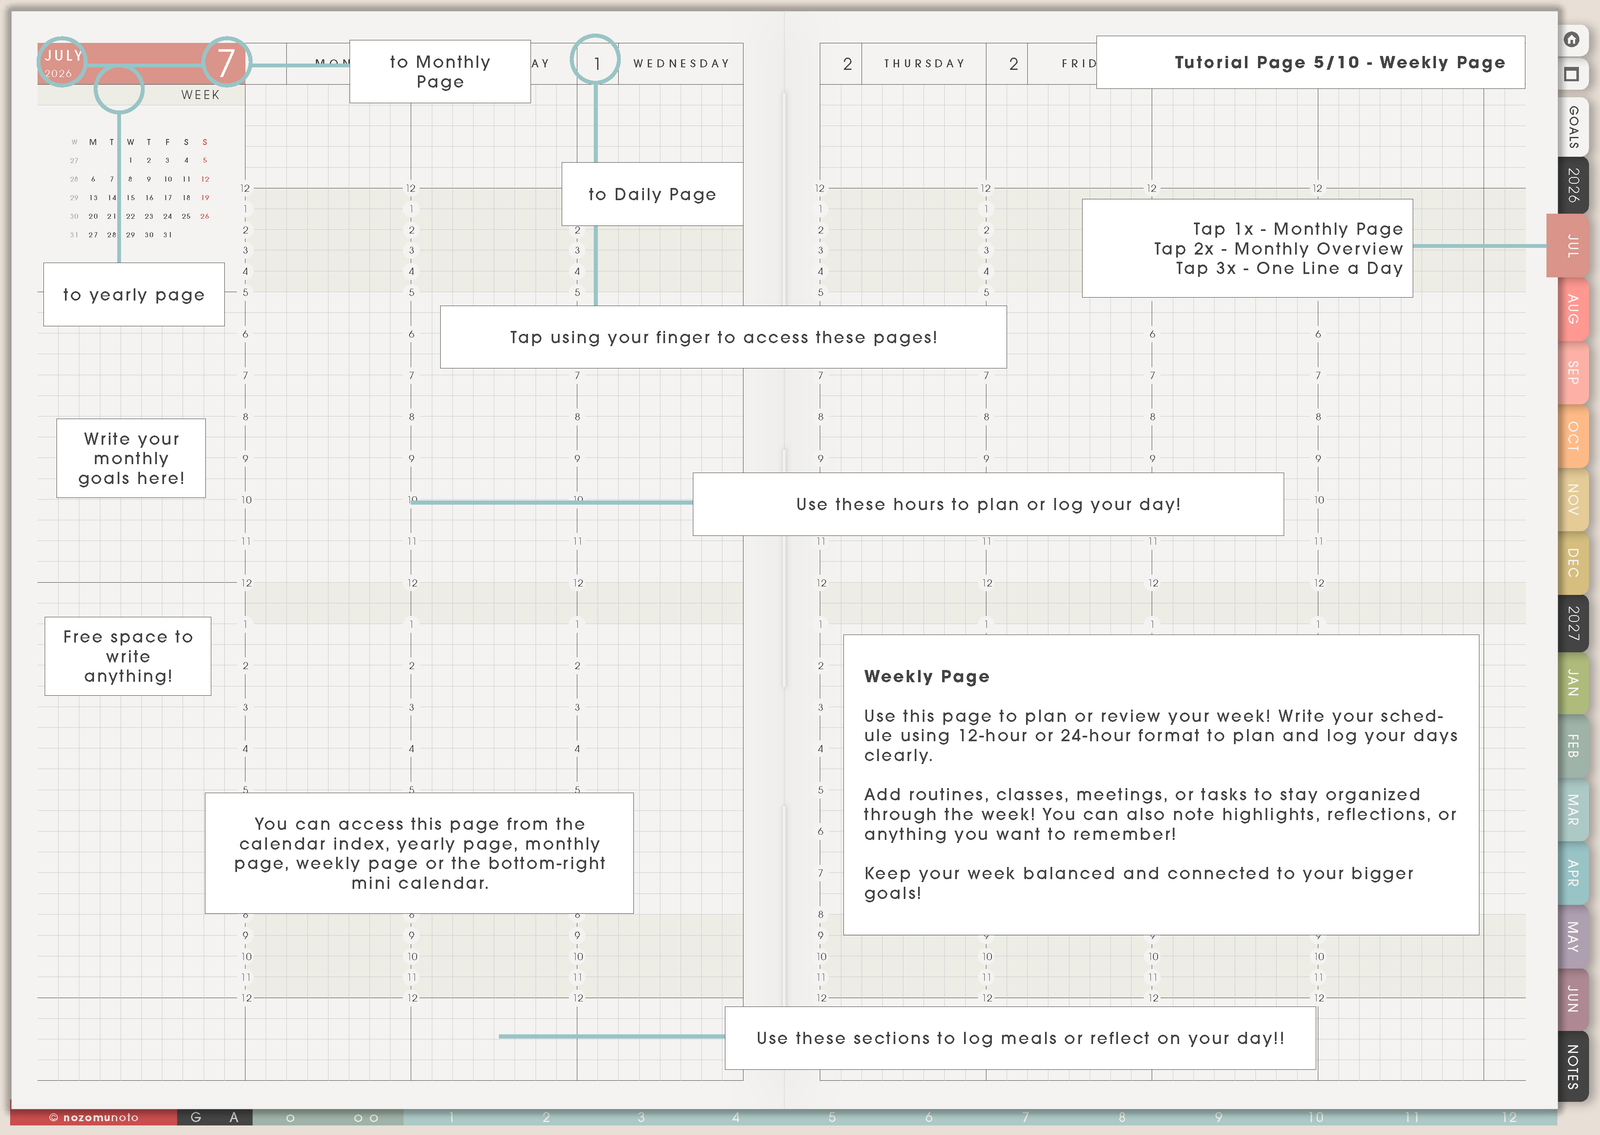1600x1135 pixels.
Task: Tap number 1 in bottom index bar
Action: pos(451,1118)
